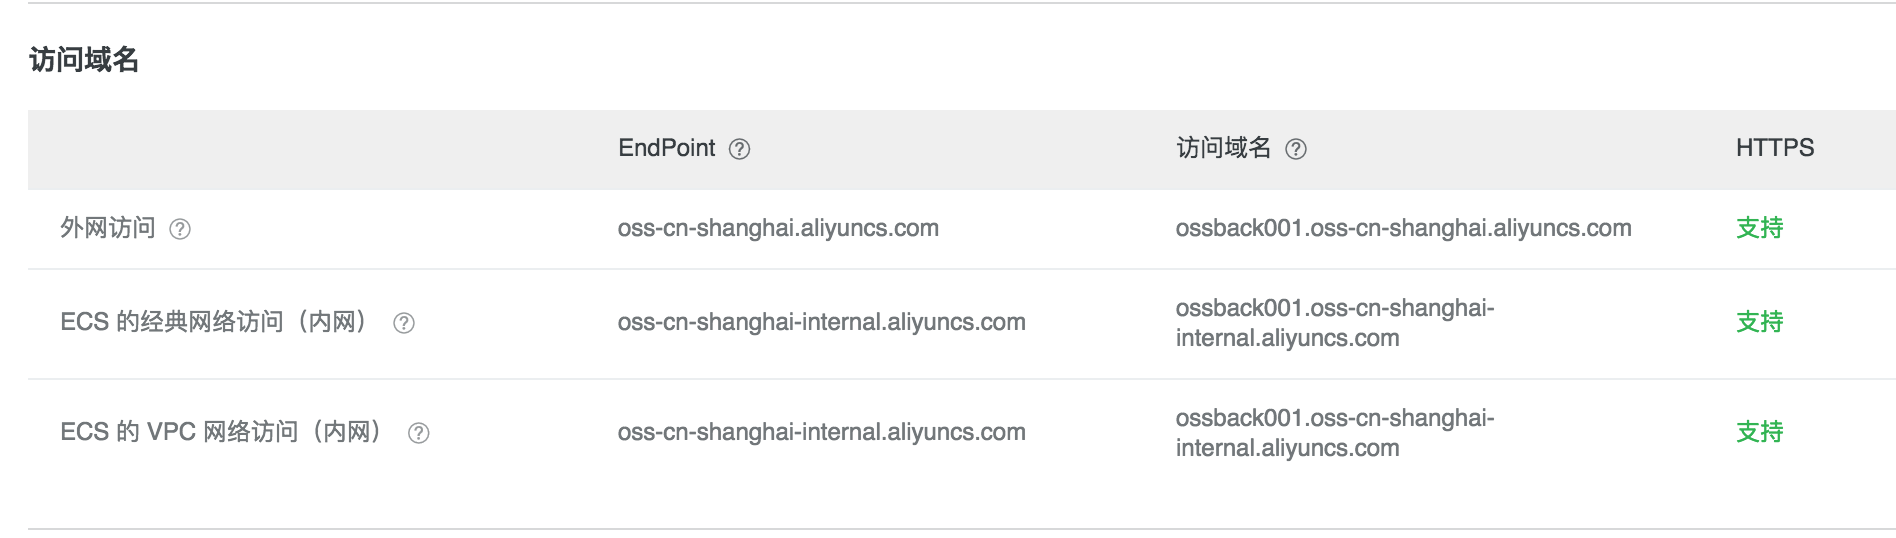Click 经典网络 row's oss-cn-shanghai-internal endpoint
Image resolution: width=1896 pixels, height=538 pixels.
pyautogui.click(x=821, y=322)
